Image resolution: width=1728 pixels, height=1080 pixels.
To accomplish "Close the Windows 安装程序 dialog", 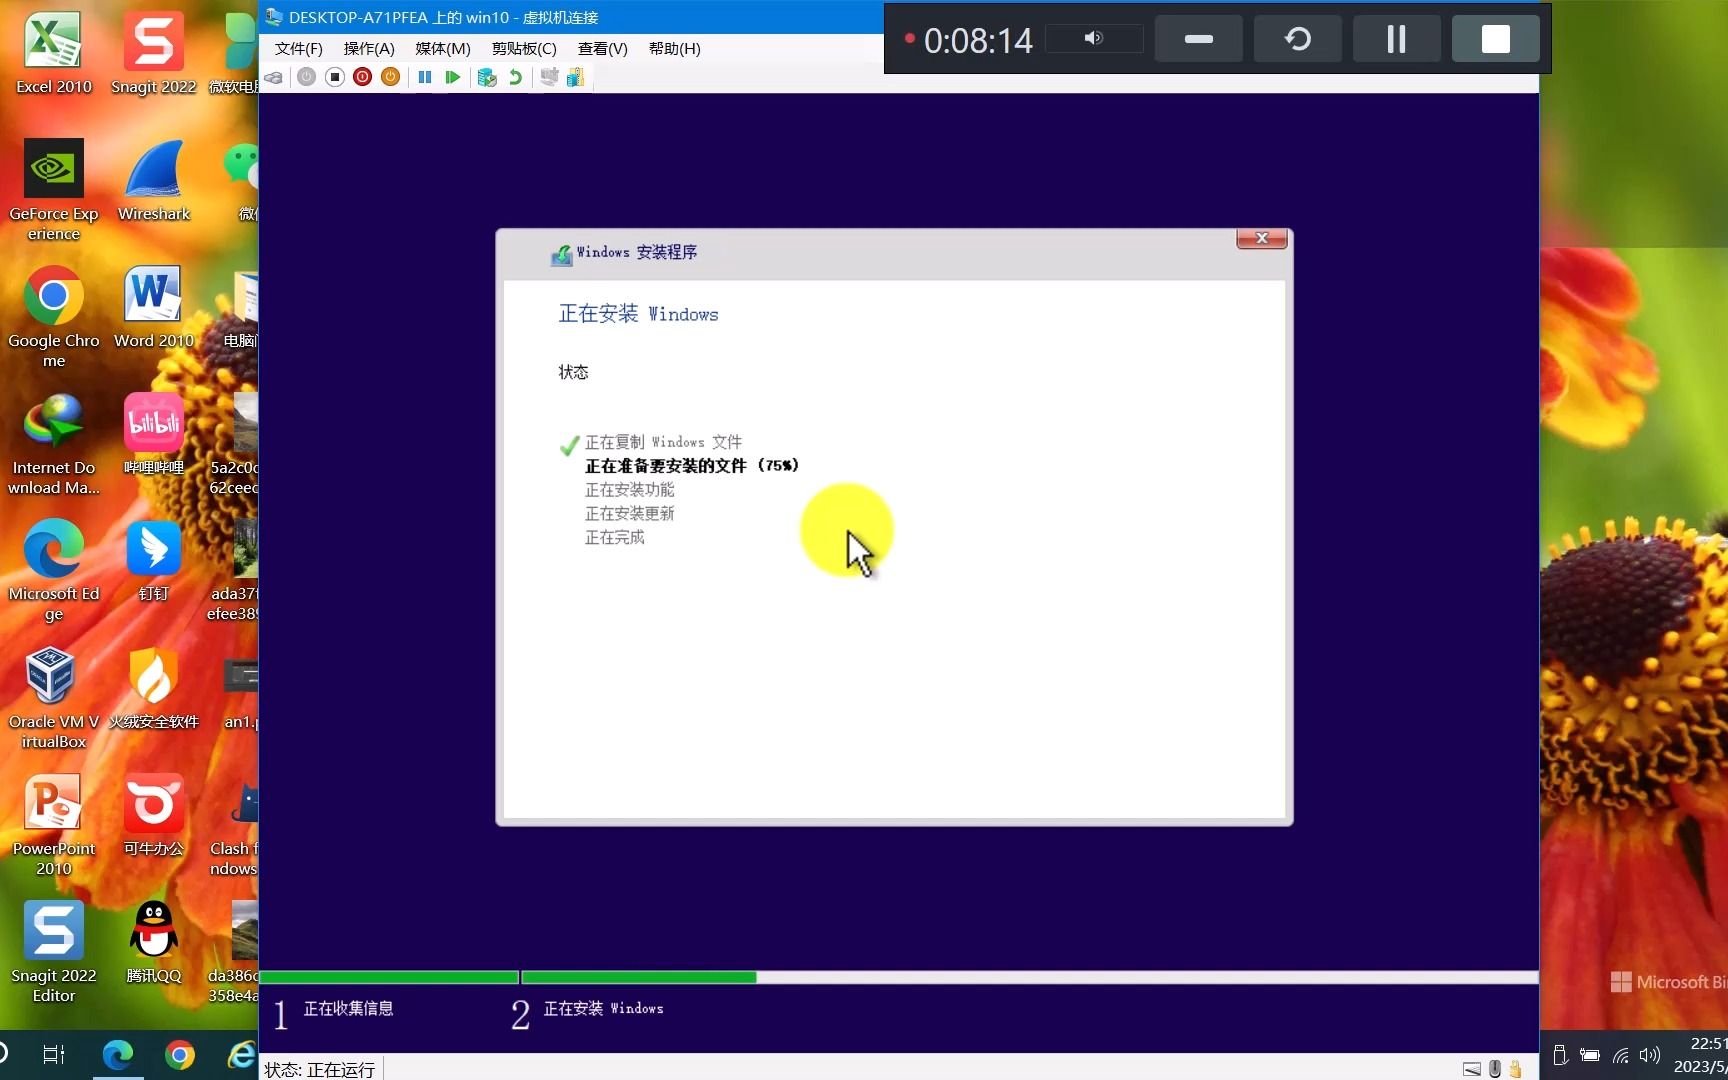I will click(1262, 238).
